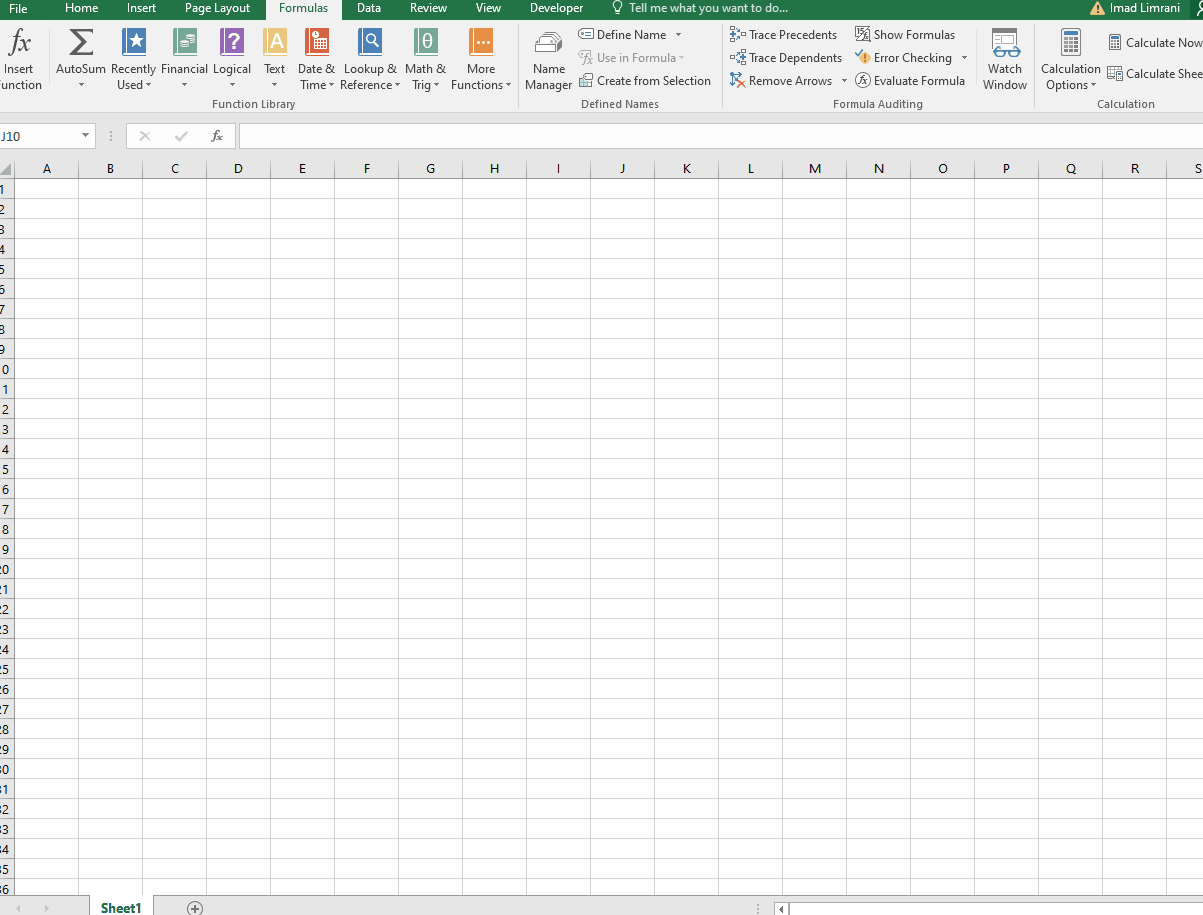Open the Name Manager
This screenshot has width=1203, height=915.
[548, 59]
